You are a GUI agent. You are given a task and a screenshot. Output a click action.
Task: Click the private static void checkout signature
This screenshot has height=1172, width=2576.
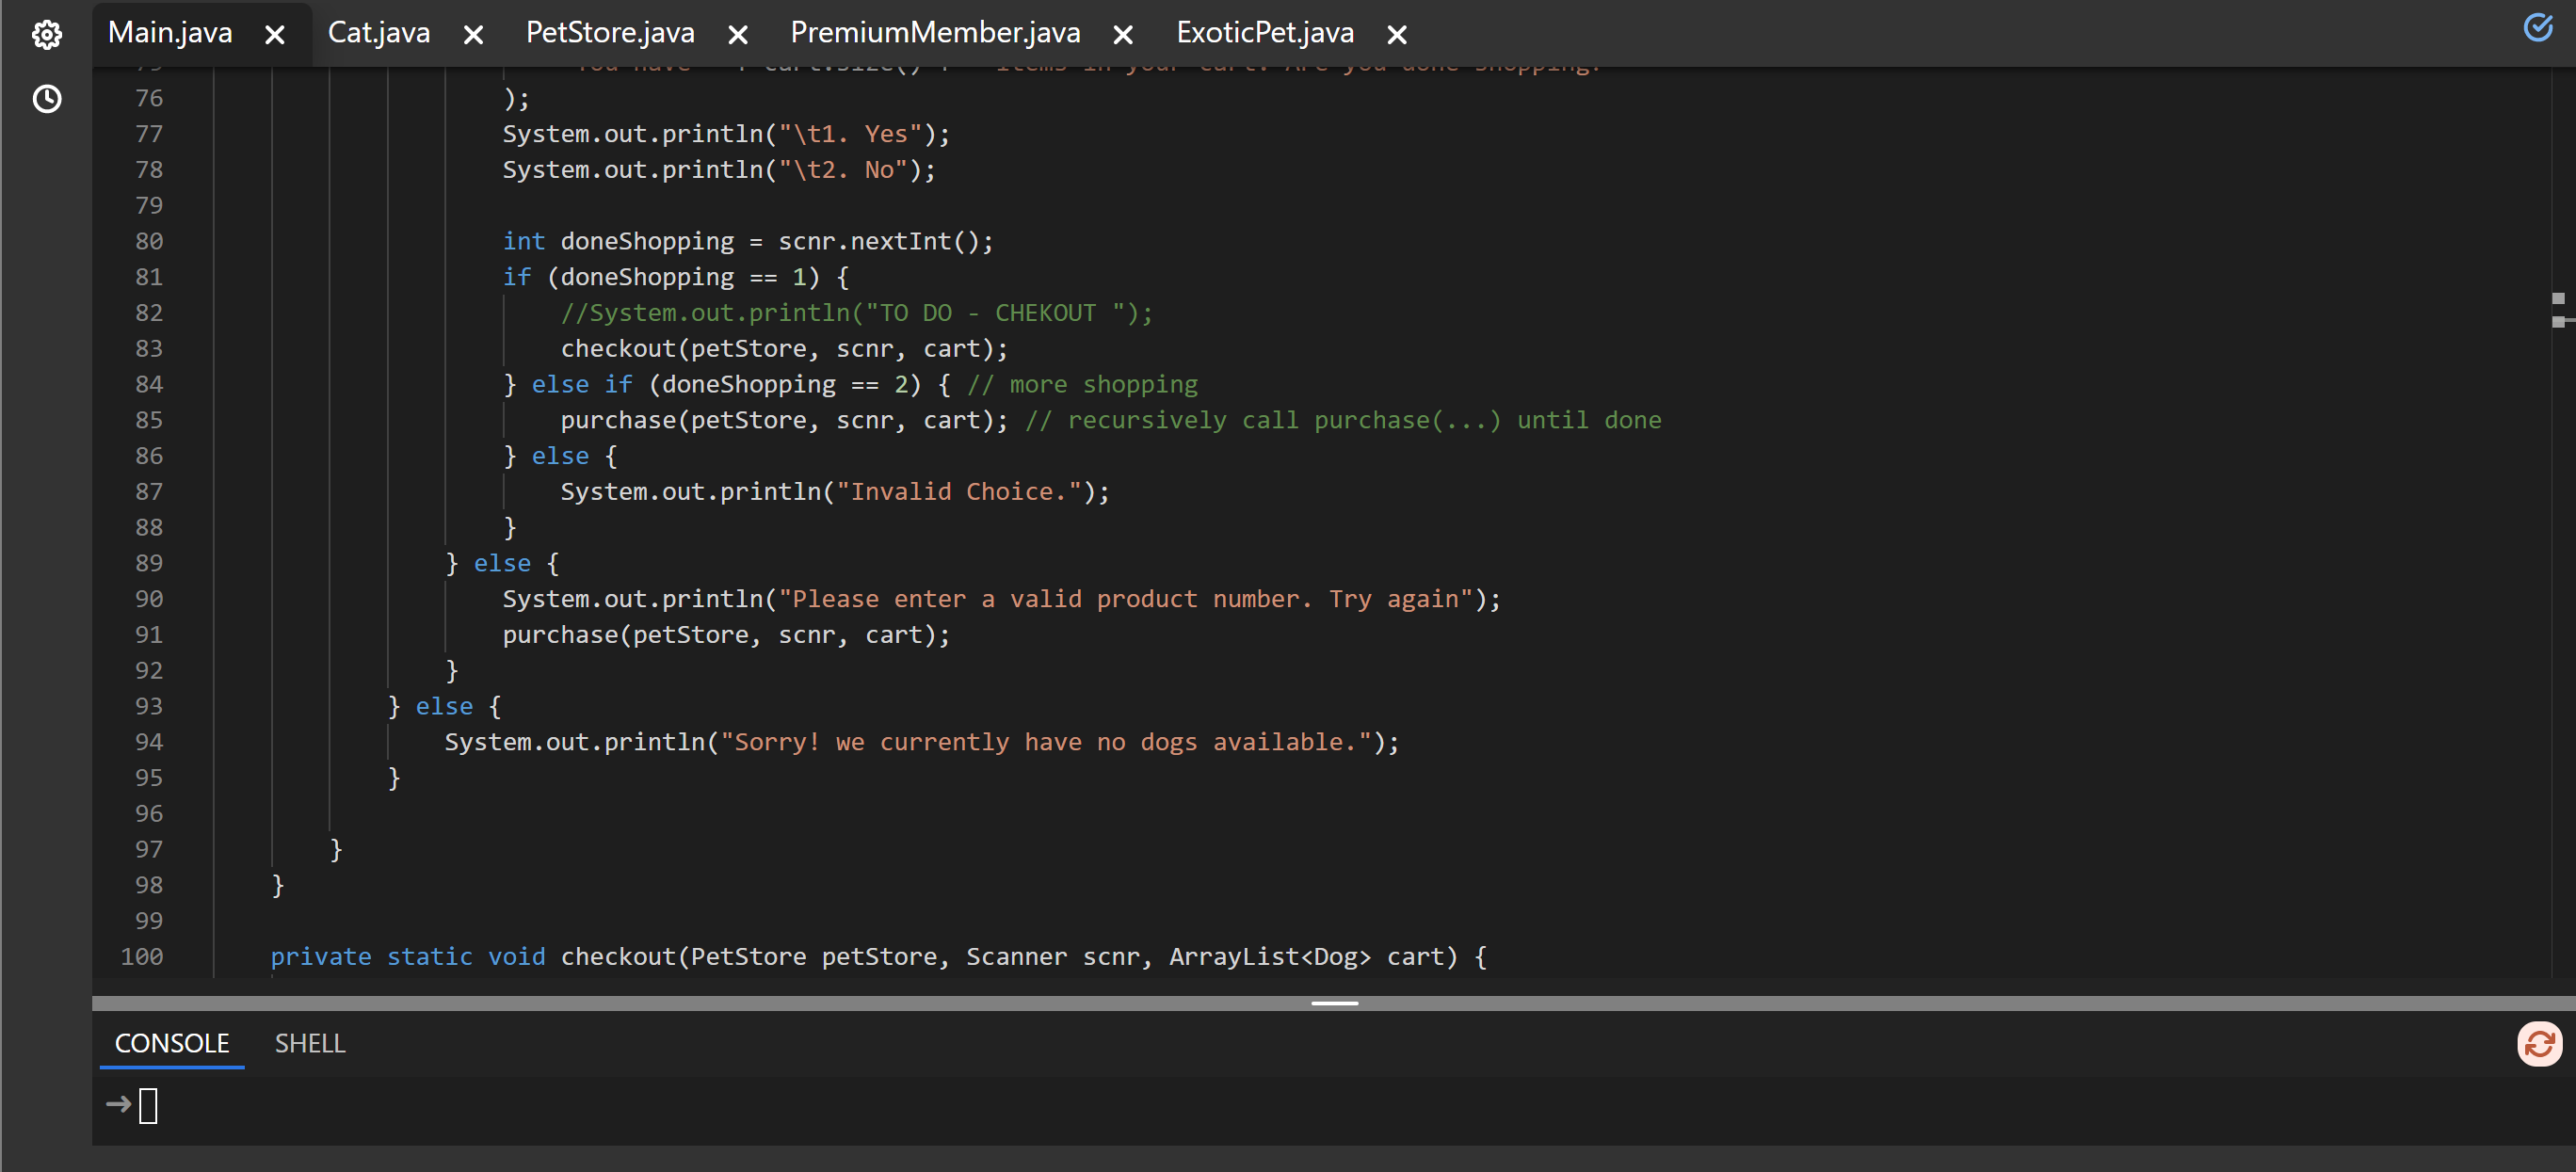[x=878, y=956]
